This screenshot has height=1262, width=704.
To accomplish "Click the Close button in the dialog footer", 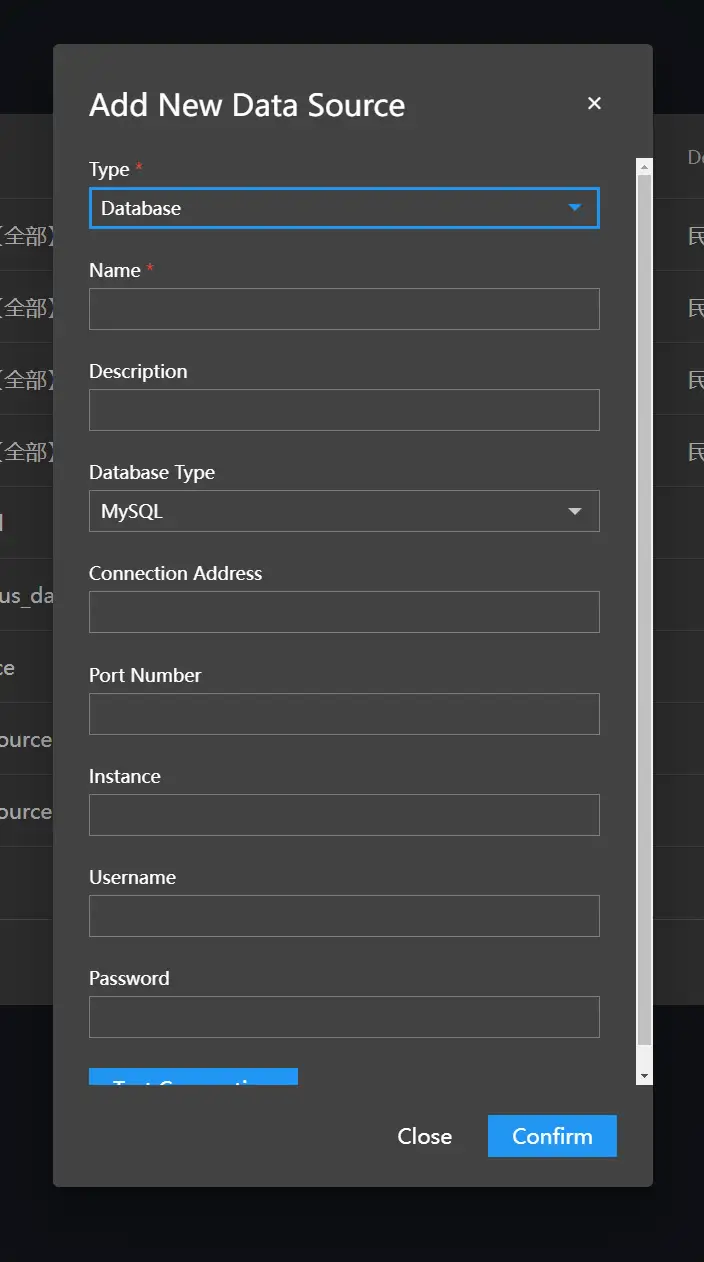I will tap(424, 1136).
